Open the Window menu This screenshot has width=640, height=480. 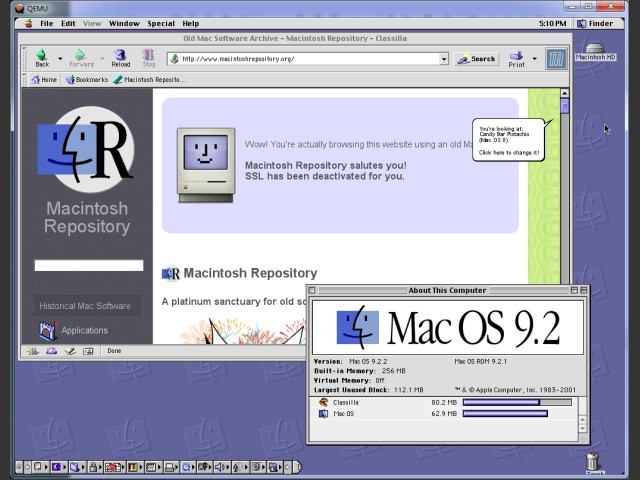(124, 24)
